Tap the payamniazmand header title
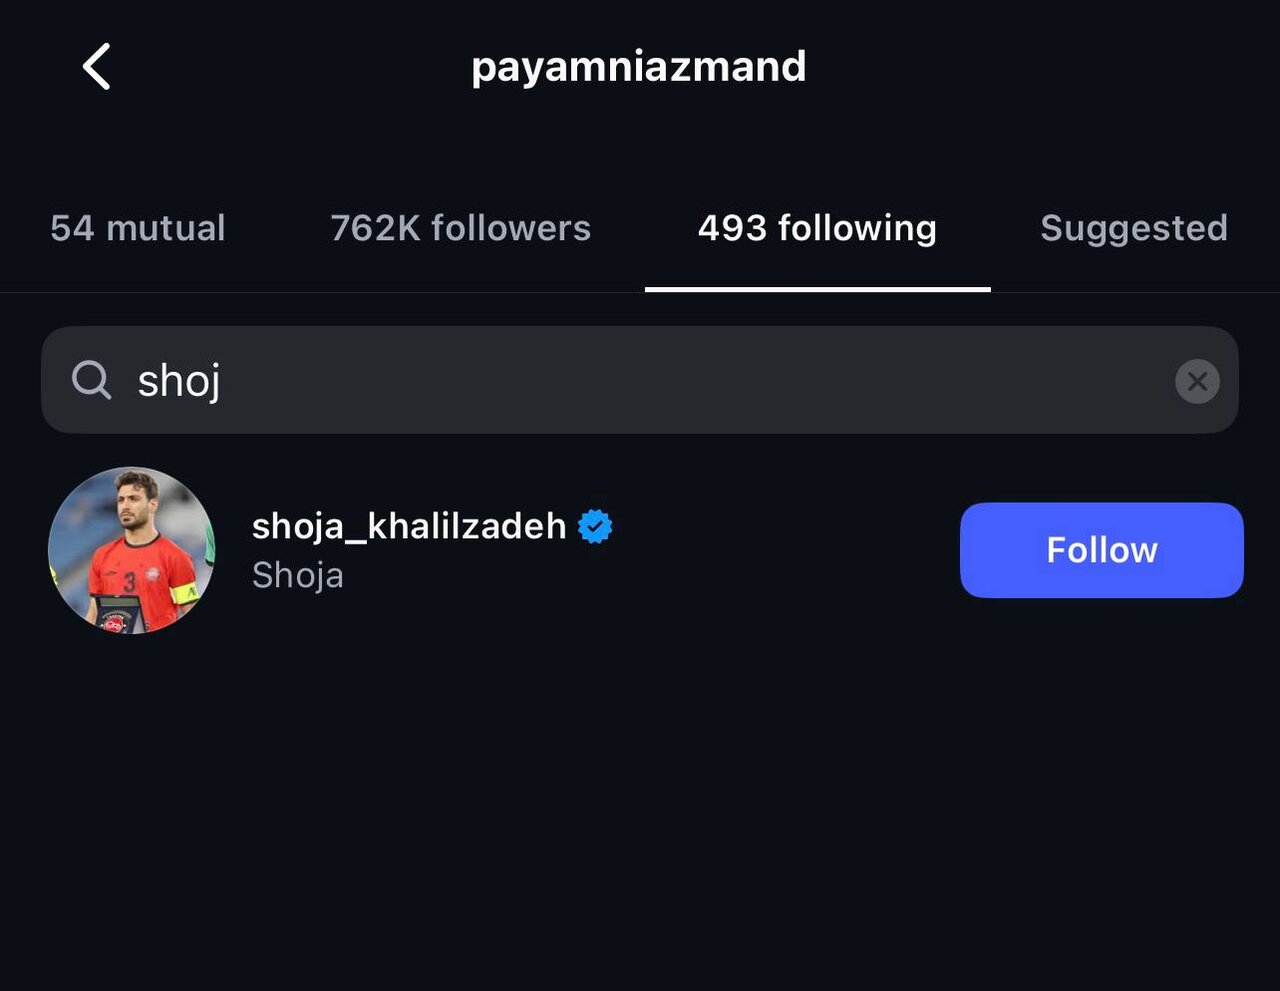Viewport: 1280px width, 991px height. tap(638, 67)
